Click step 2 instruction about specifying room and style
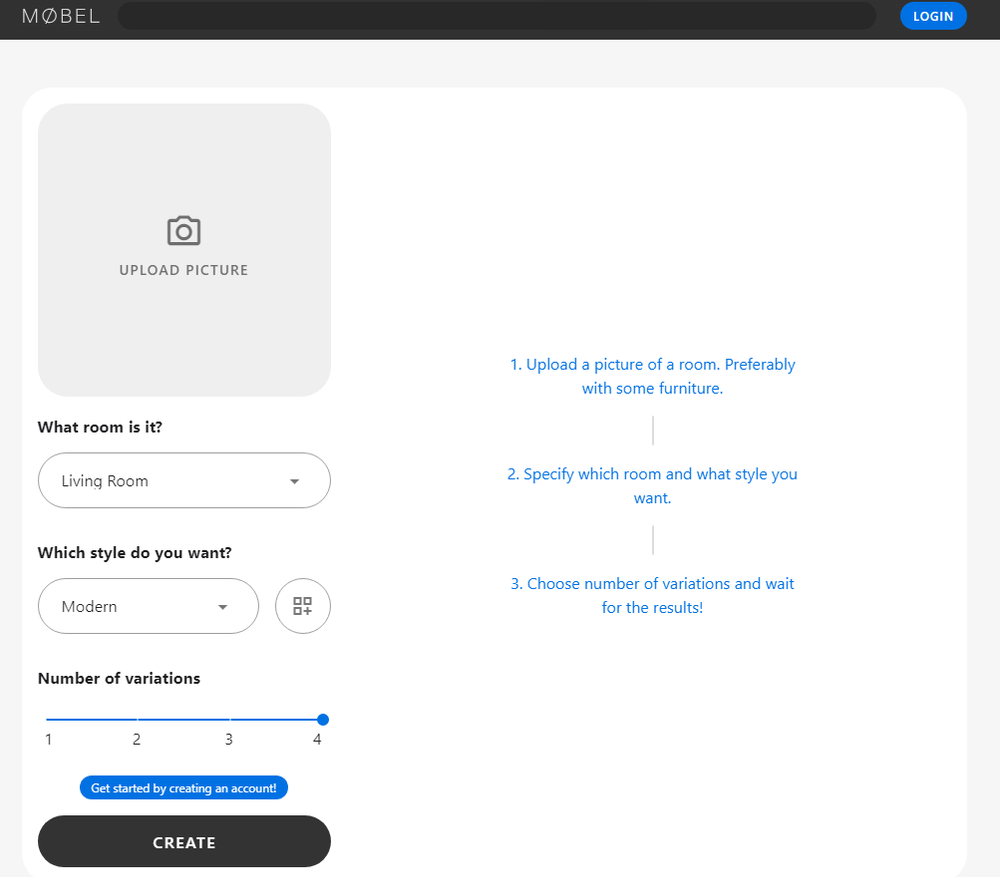 click(652, 485)
